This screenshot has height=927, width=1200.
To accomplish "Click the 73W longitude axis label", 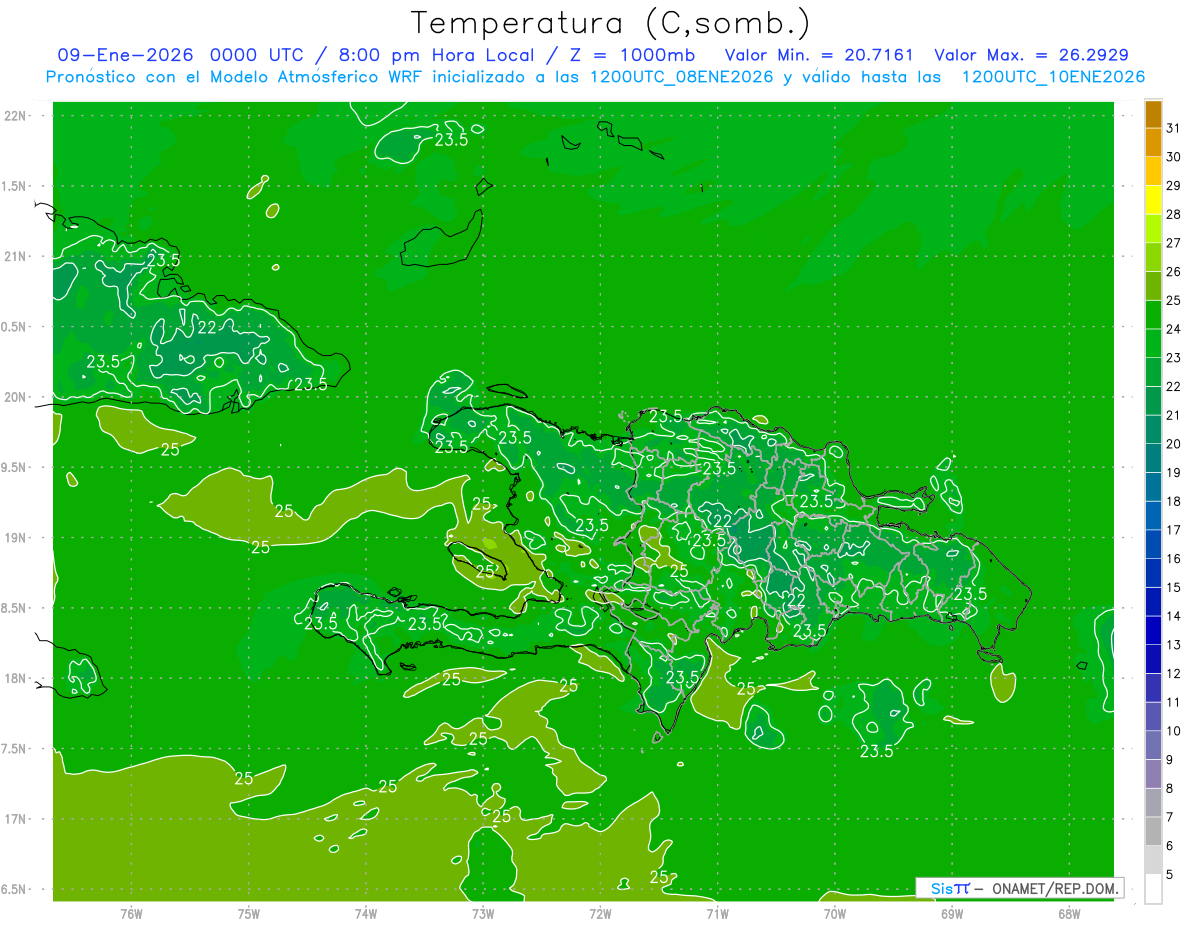I will click(483, 913).
